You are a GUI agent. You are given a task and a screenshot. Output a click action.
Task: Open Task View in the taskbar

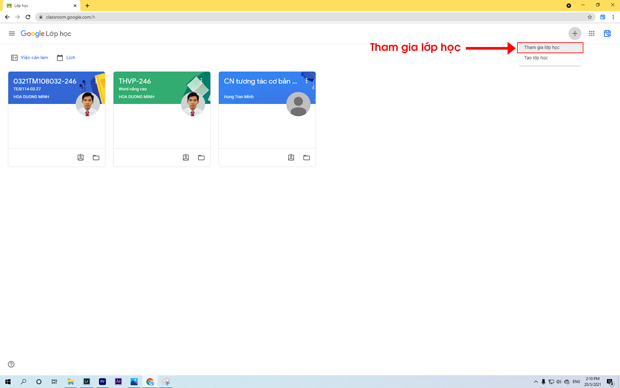[x=54, y=382]
